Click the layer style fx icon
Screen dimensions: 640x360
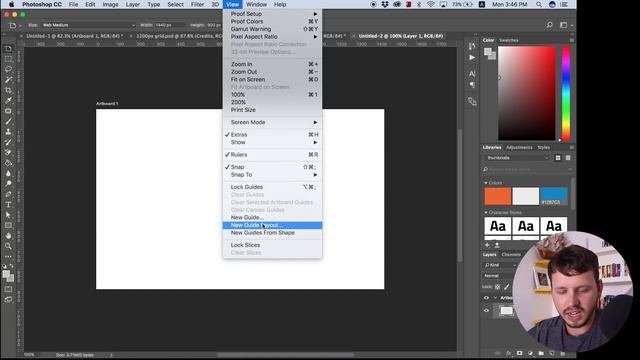pyautogui.click(x=509, y=353)
